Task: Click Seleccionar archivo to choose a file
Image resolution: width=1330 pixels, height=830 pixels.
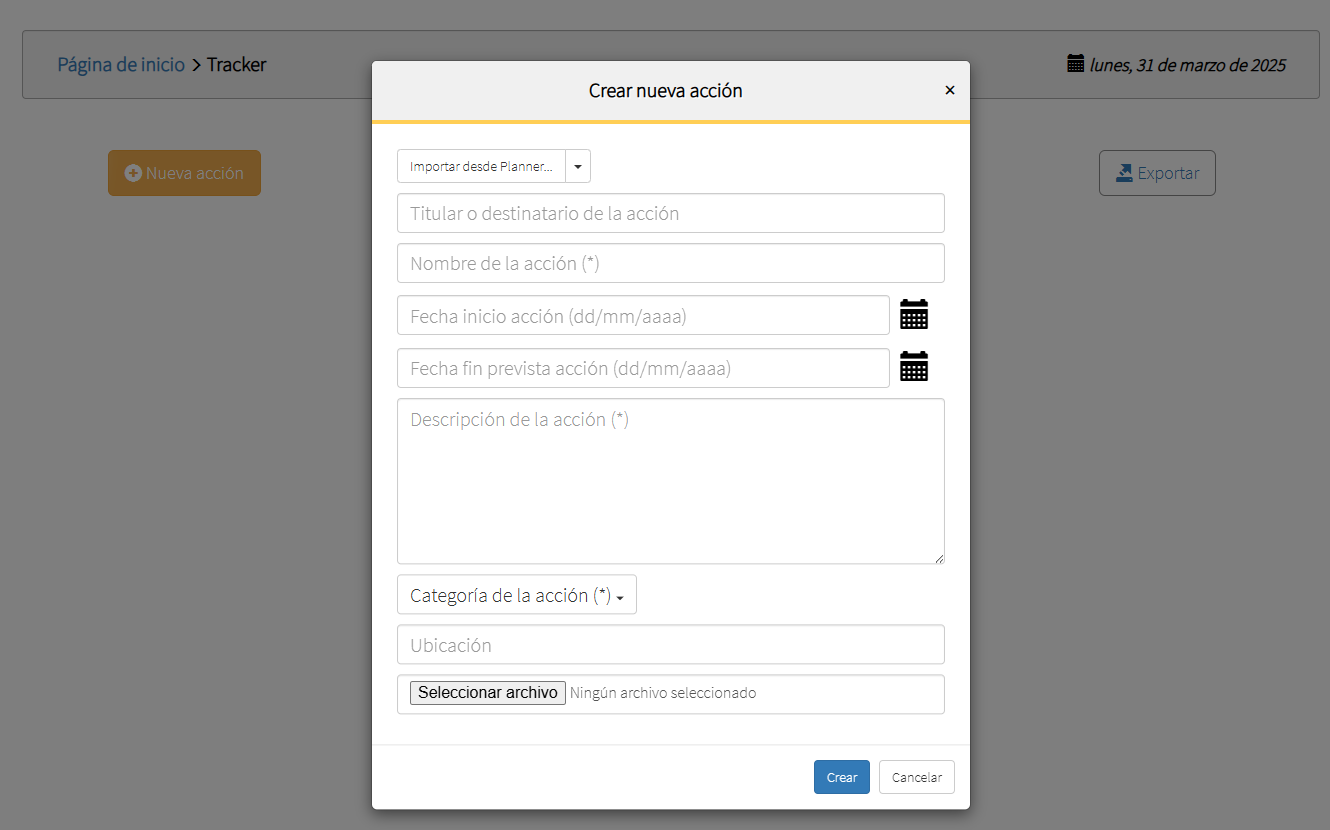Action: tap(488, 693)
